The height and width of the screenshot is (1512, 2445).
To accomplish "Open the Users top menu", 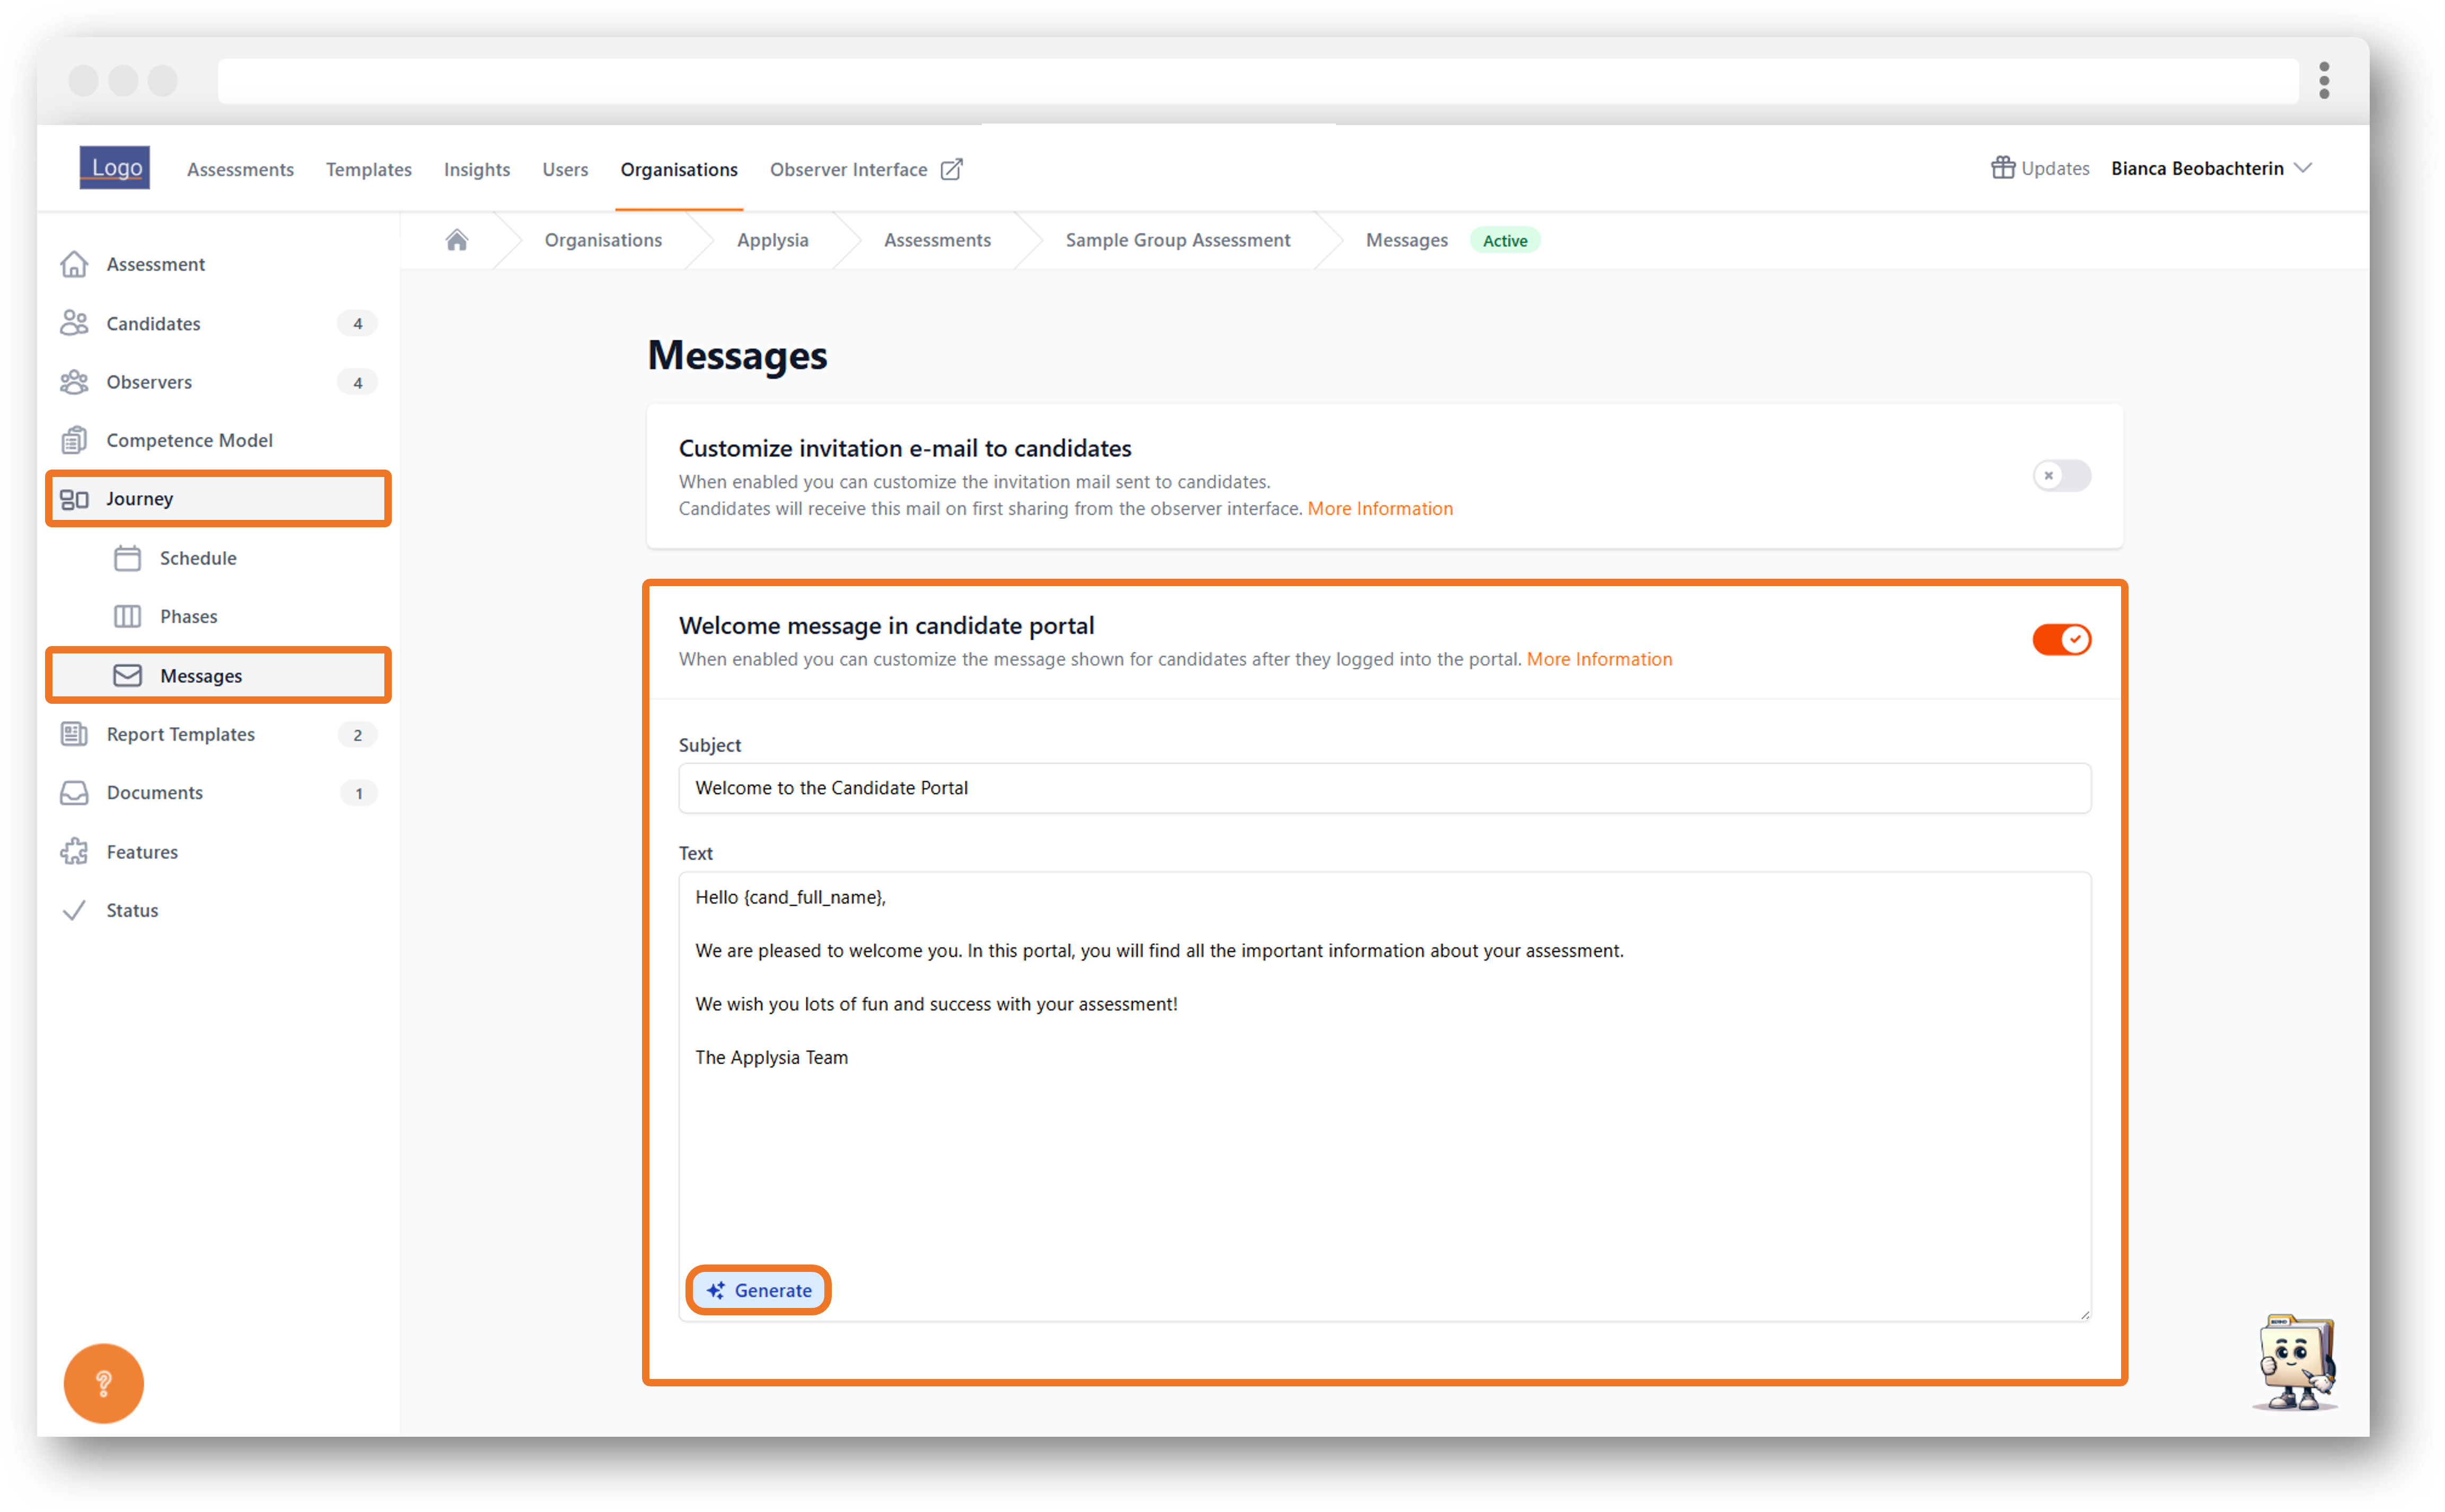I will (565, 169).
